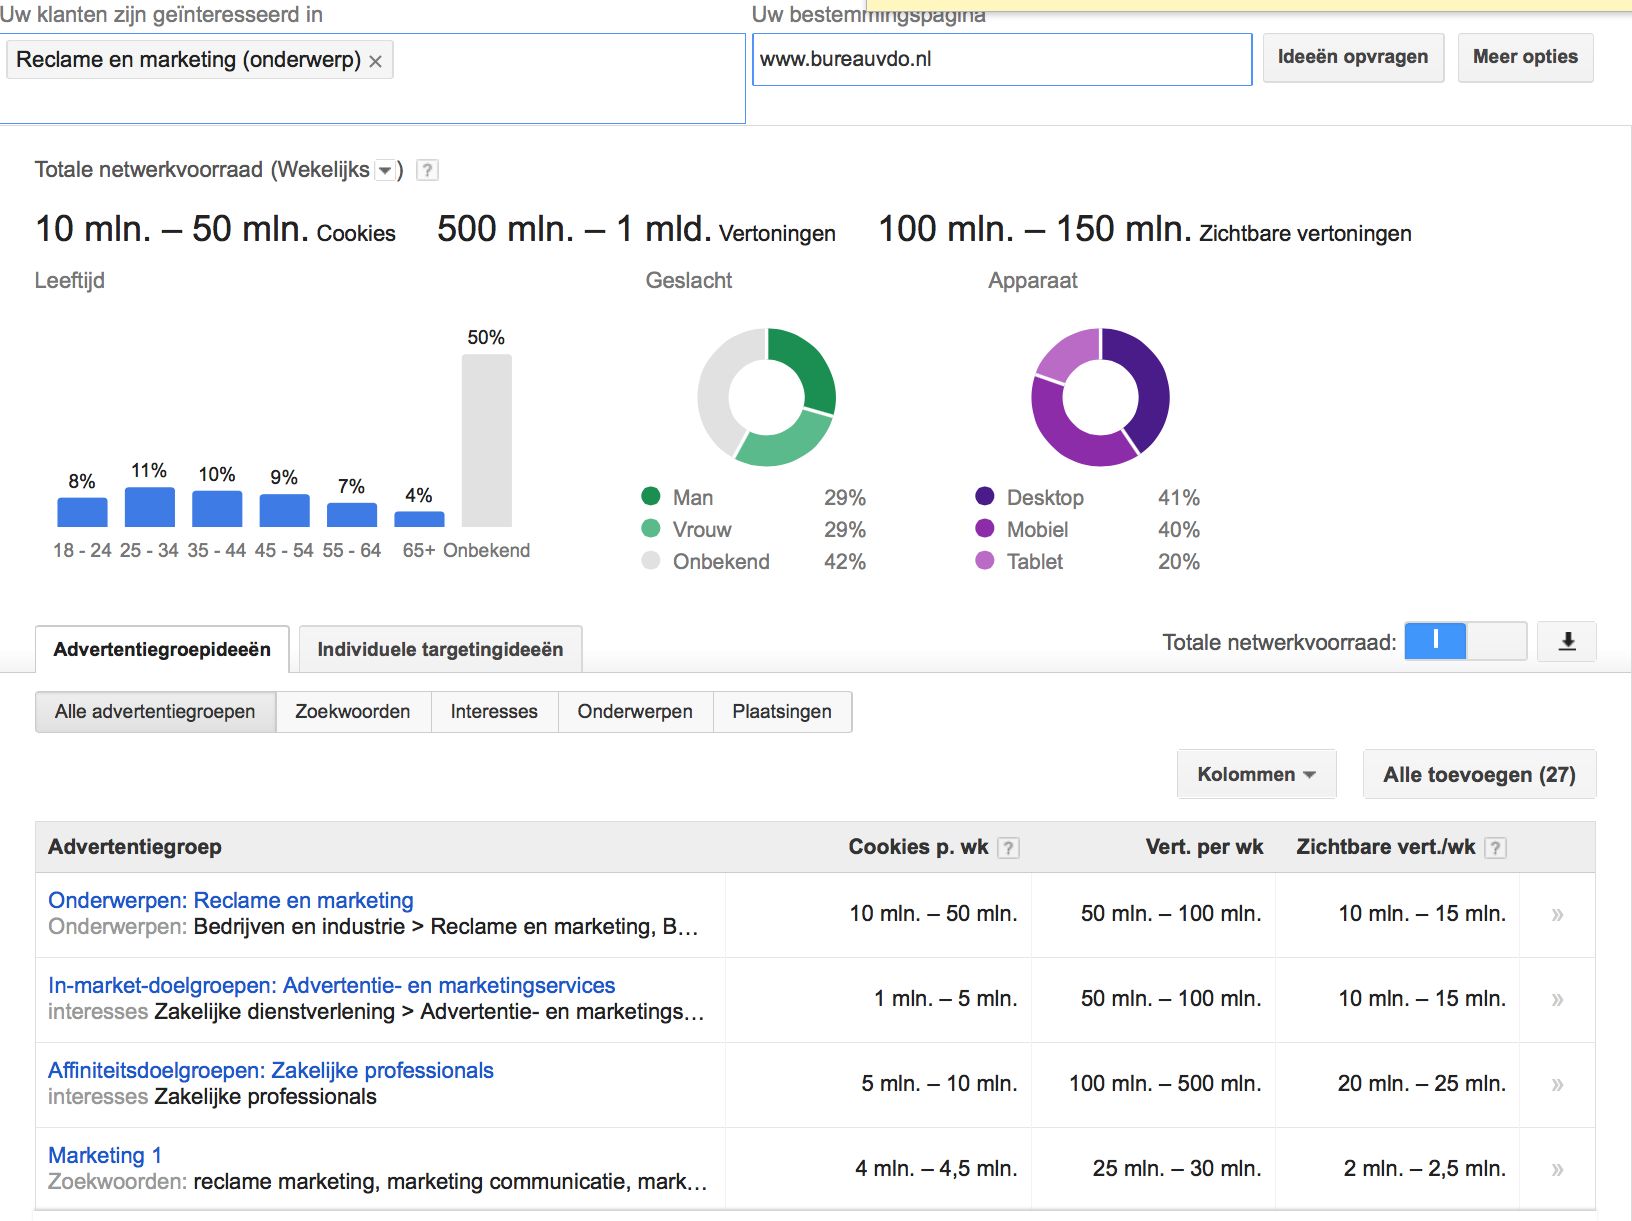
Task: Open Affiniteitsdoelgroepen: Zakelijke professionals link
Action: (271, 1071)
